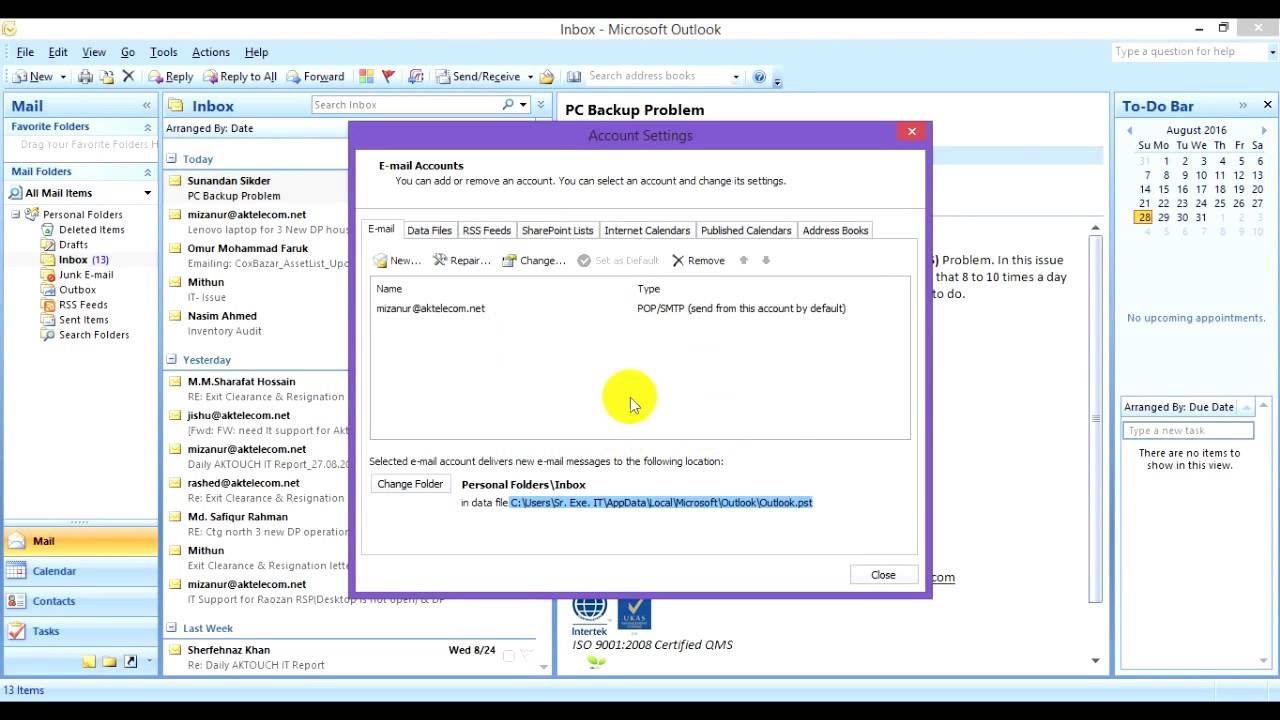Collapse the Last Week message group
Viewport: 1280px width, 720px height.
(172, 629)
